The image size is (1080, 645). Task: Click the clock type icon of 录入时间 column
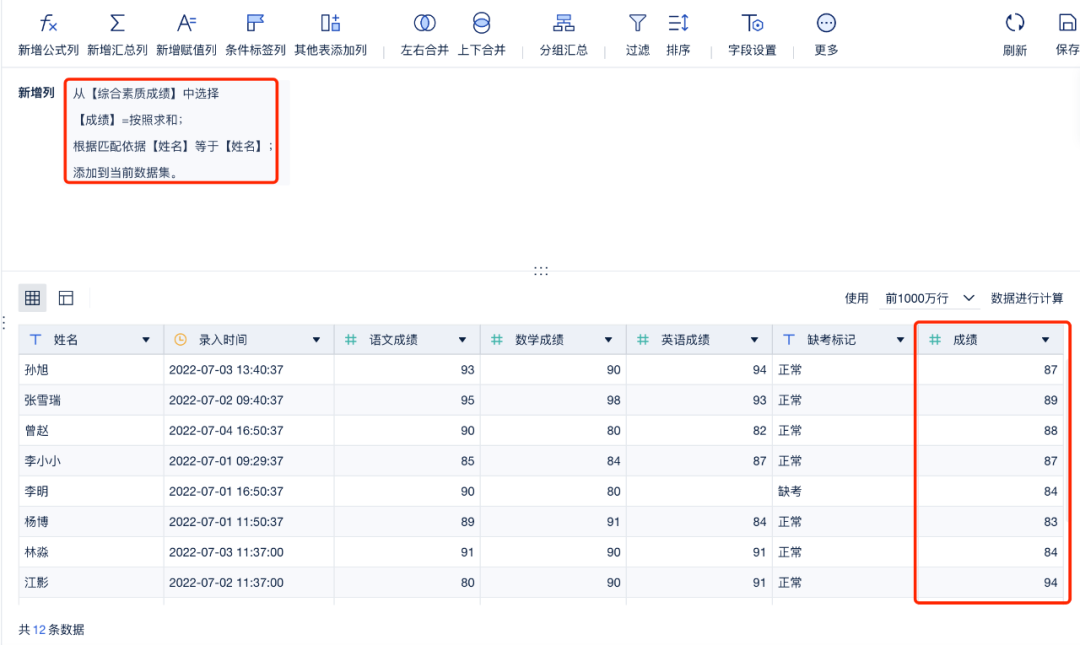tap(180, 340)
